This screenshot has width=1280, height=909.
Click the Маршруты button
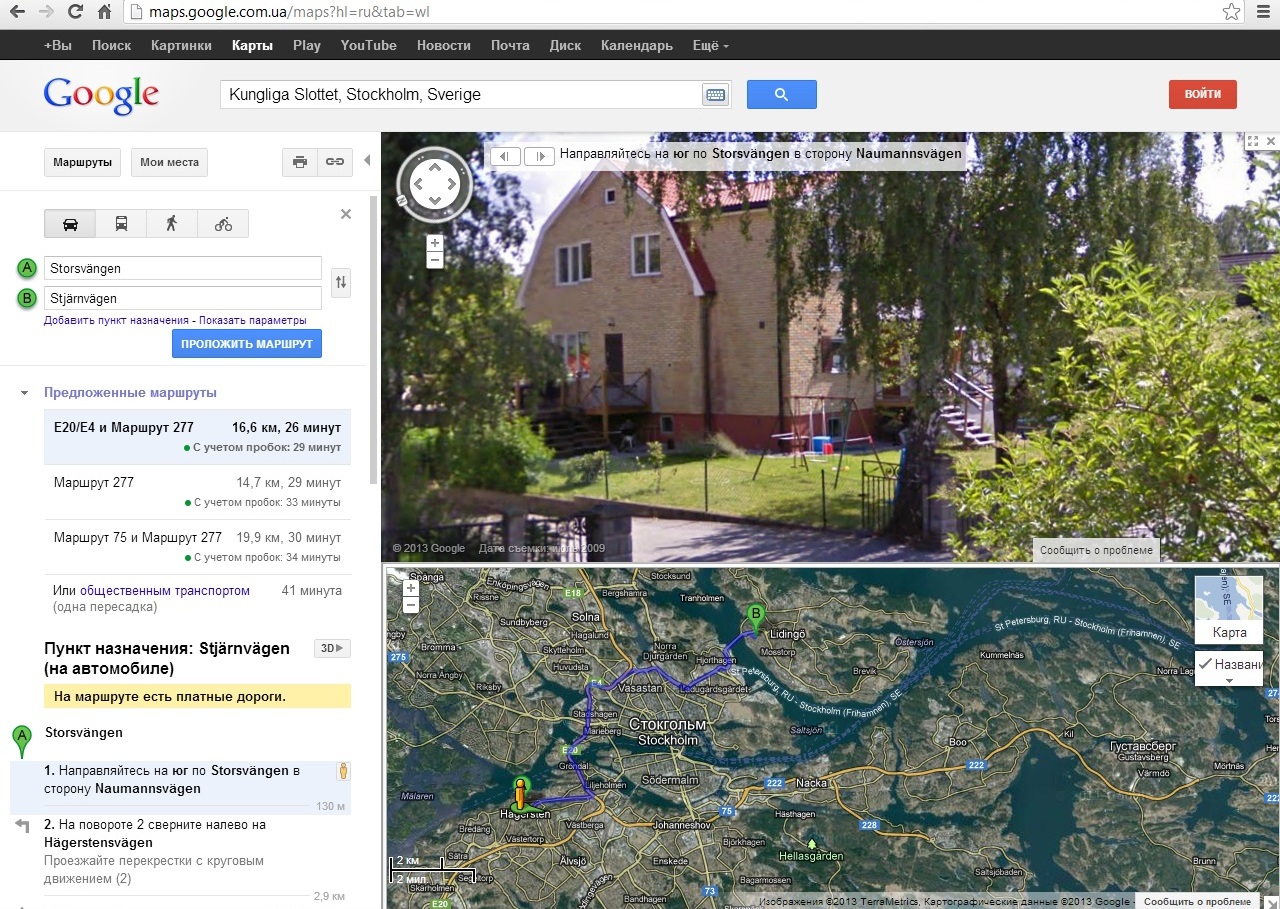(82, 162)
